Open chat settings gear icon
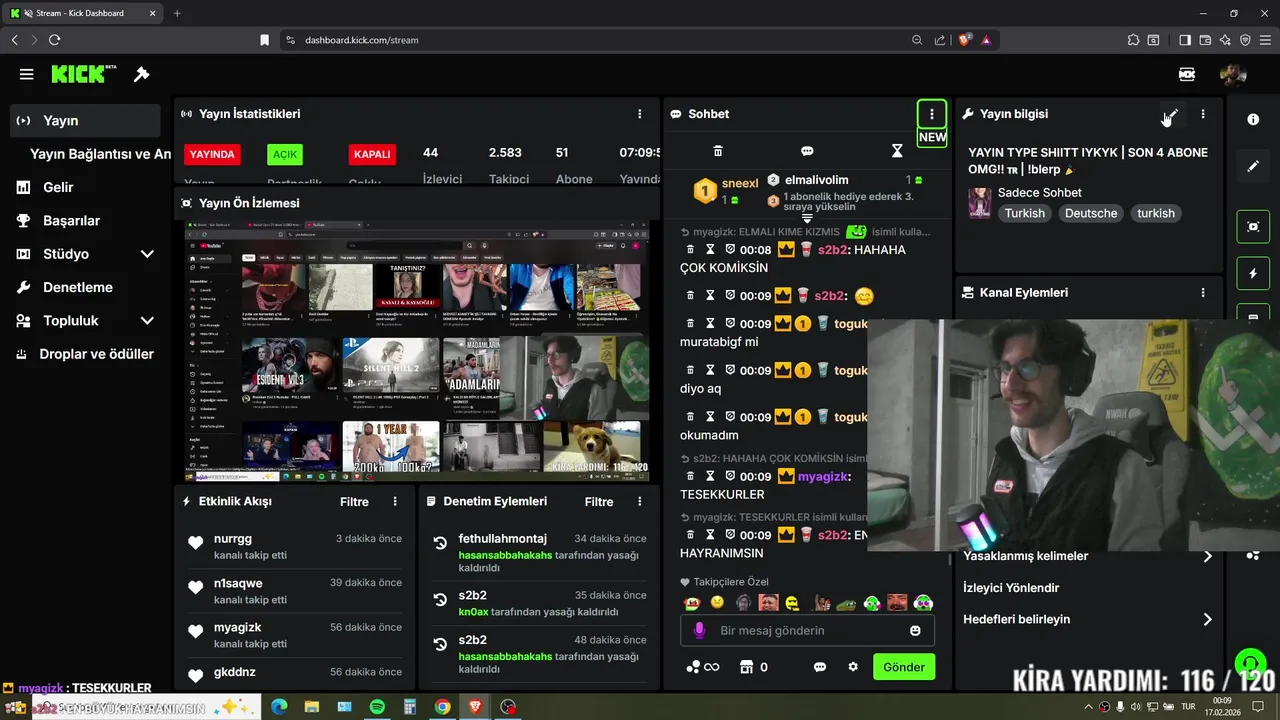 [853, 667]
